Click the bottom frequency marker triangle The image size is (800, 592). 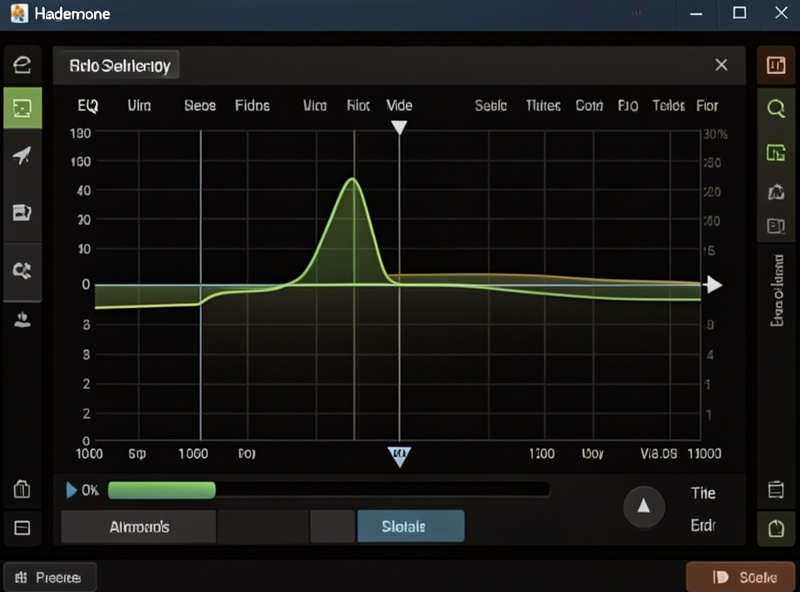(x=399, y=456)
